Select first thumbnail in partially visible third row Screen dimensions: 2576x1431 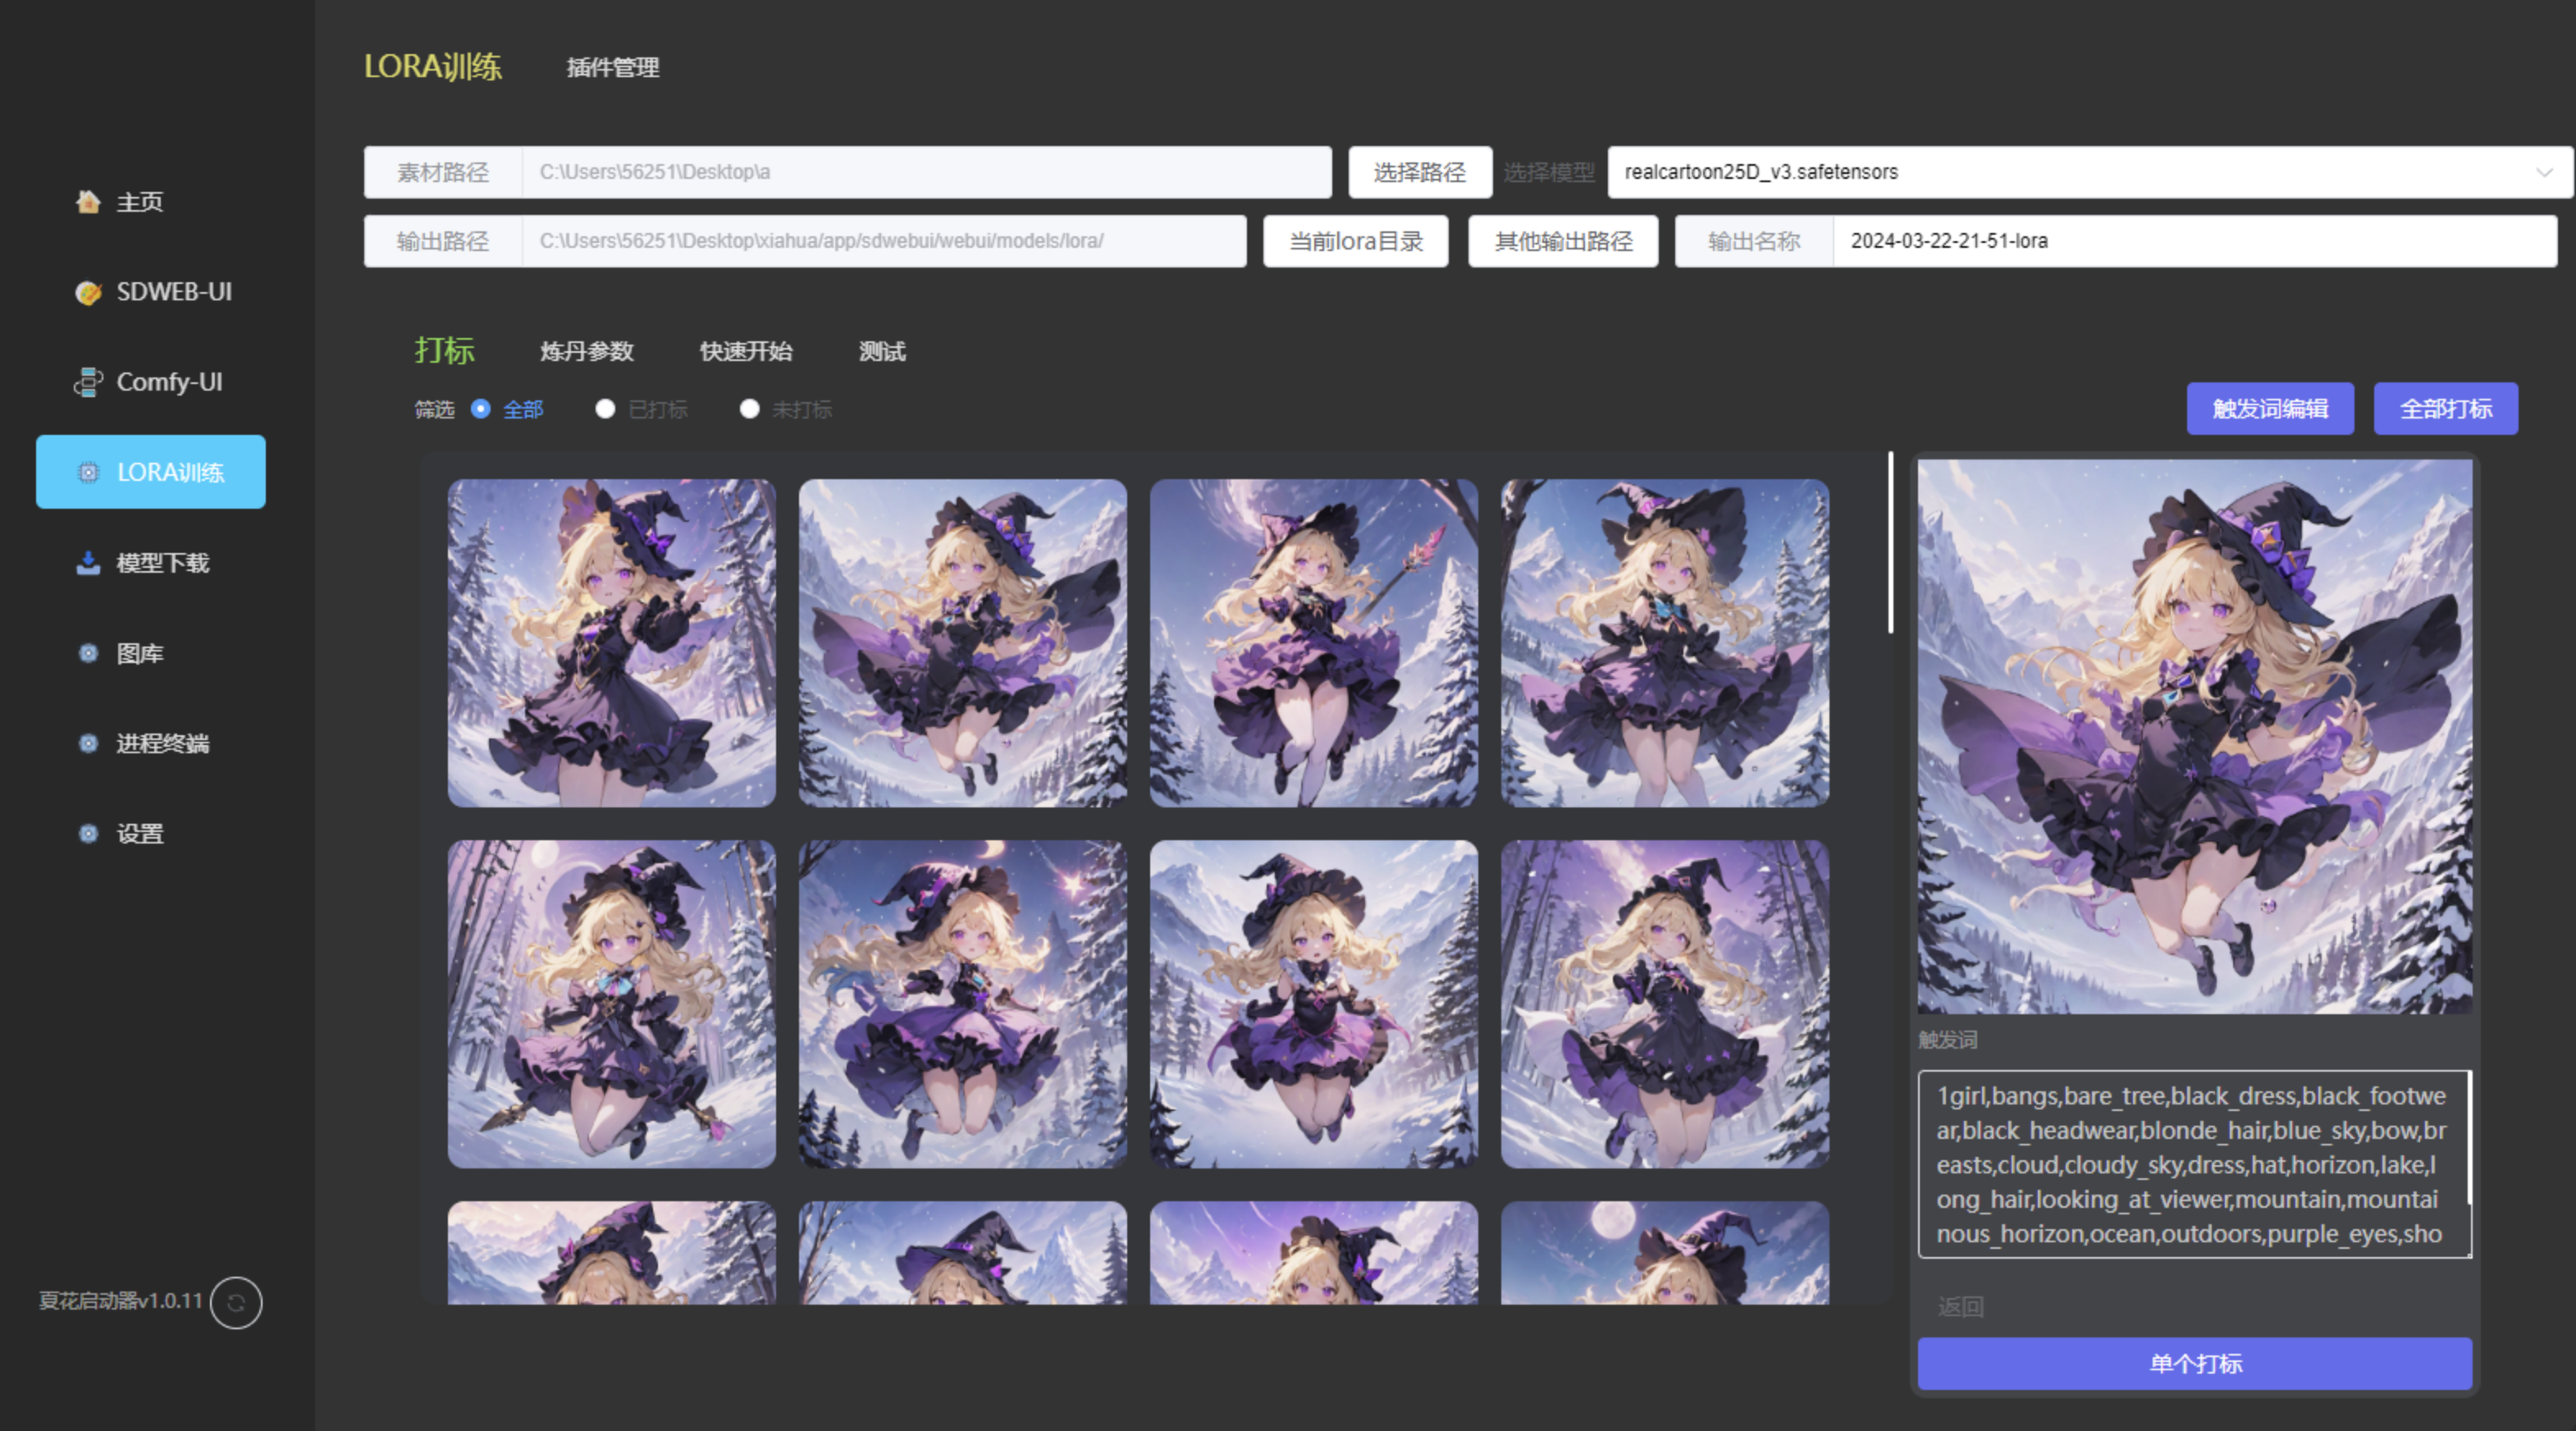(612, 1253)
